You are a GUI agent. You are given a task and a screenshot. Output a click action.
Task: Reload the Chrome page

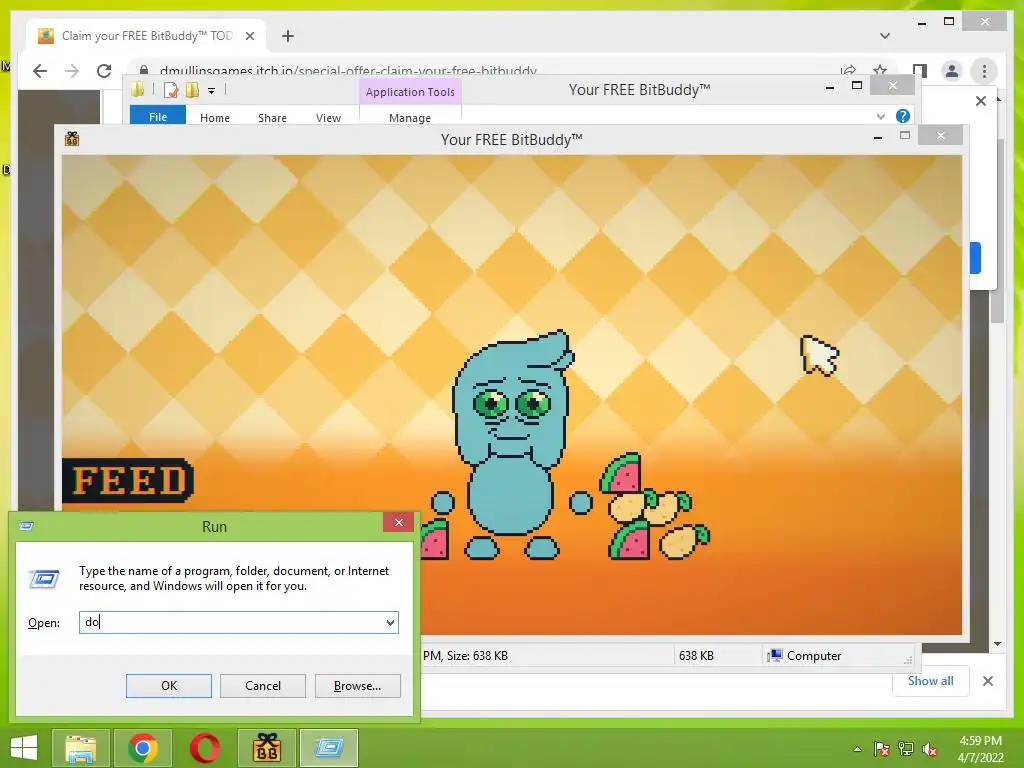(x=104, y=71)
